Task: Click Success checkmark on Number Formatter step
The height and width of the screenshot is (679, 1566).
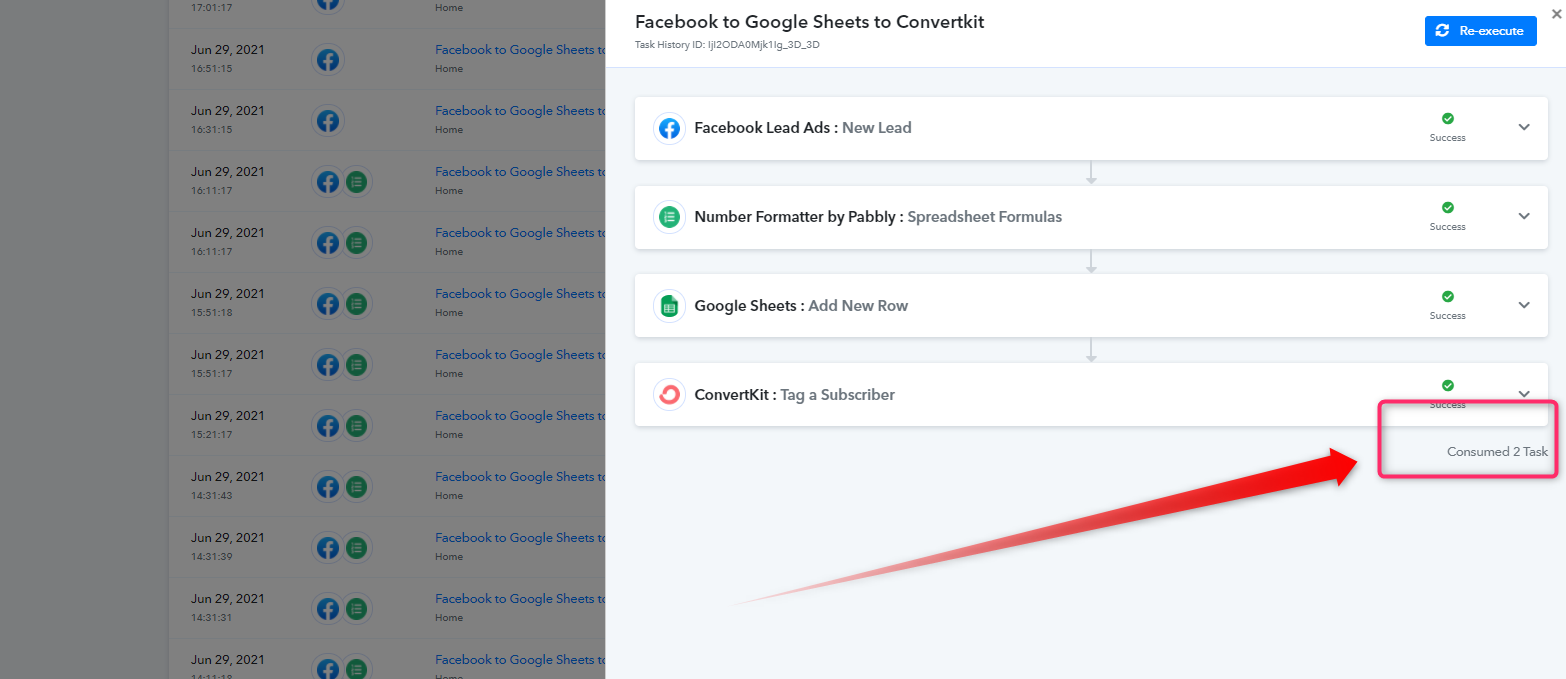Action: 1447,208
